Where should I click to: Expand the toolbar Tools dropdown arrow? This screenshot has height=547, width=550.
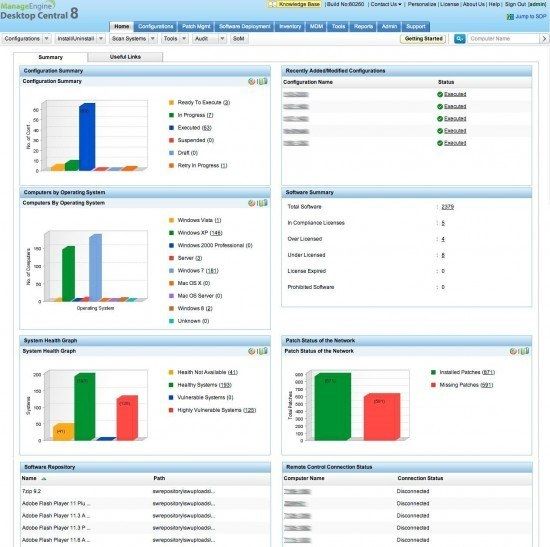click(x=184, y=39)
